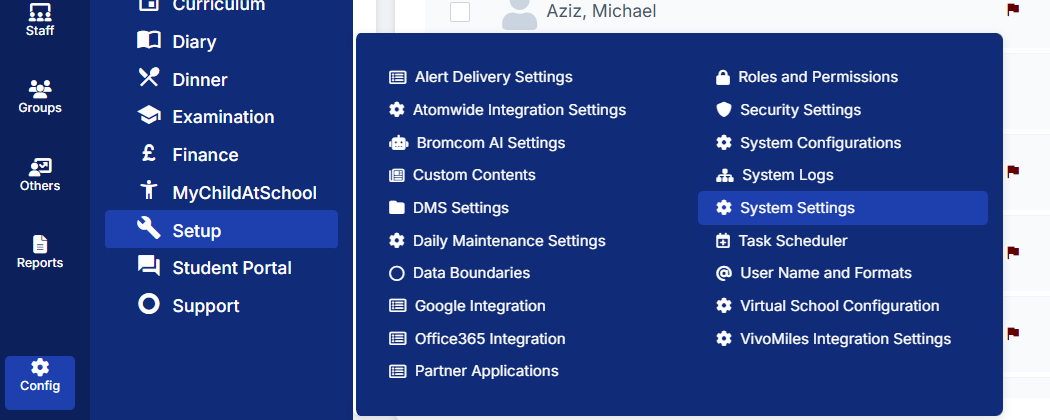Tick the checkbox beside Aziz, Michael
The height and width of the screenshot is (420, 1050).
click(460, 12)
